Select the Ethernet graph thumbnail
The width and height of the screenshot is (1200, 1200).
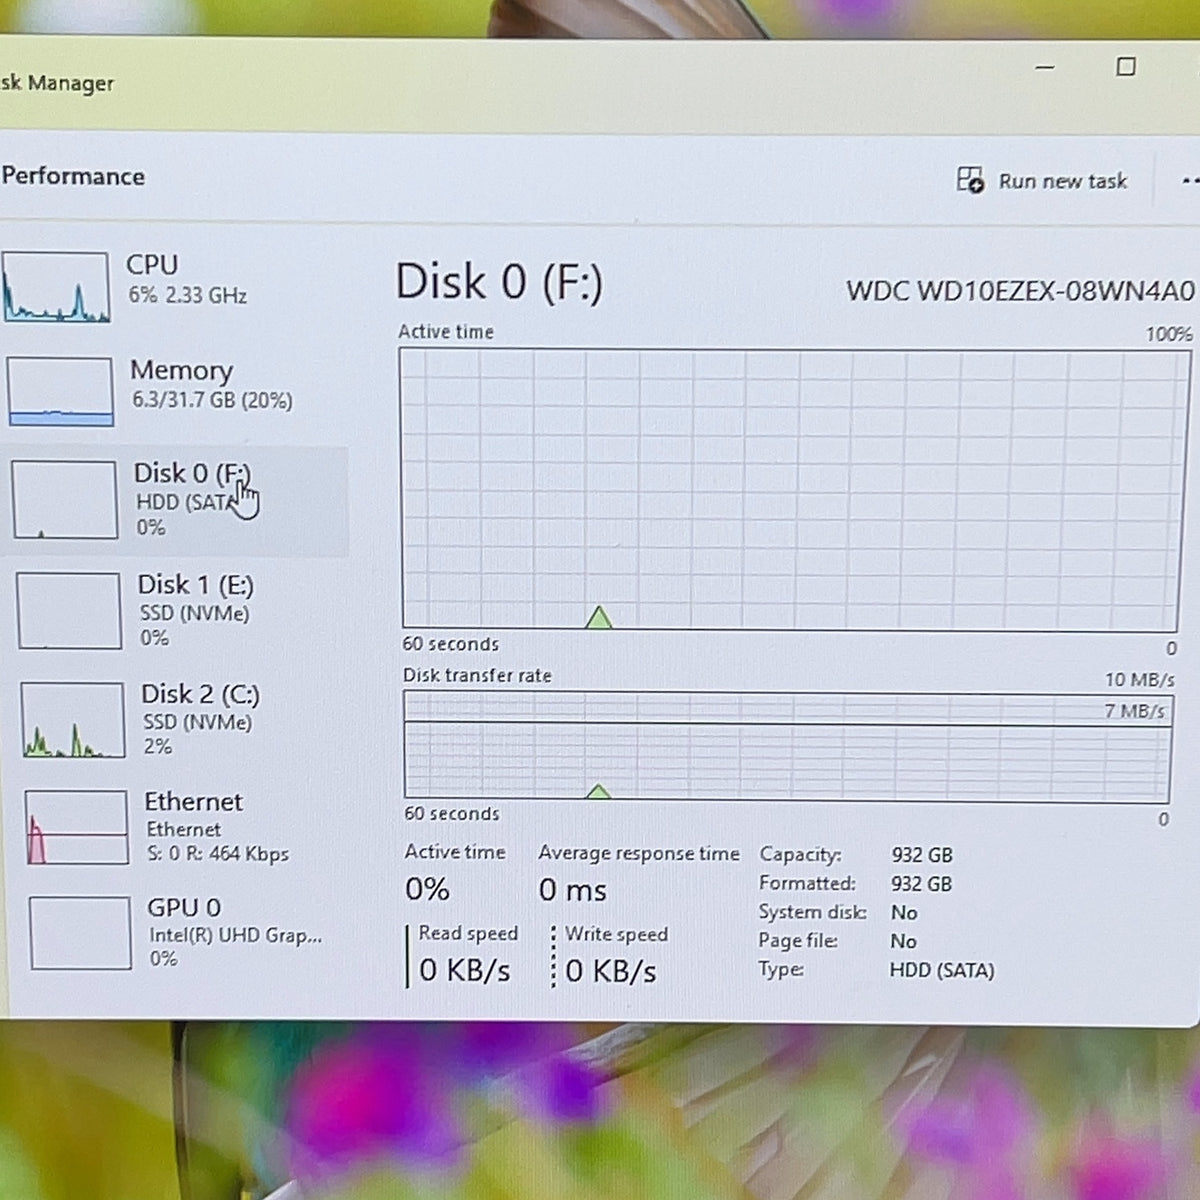[x=76, y=827]
